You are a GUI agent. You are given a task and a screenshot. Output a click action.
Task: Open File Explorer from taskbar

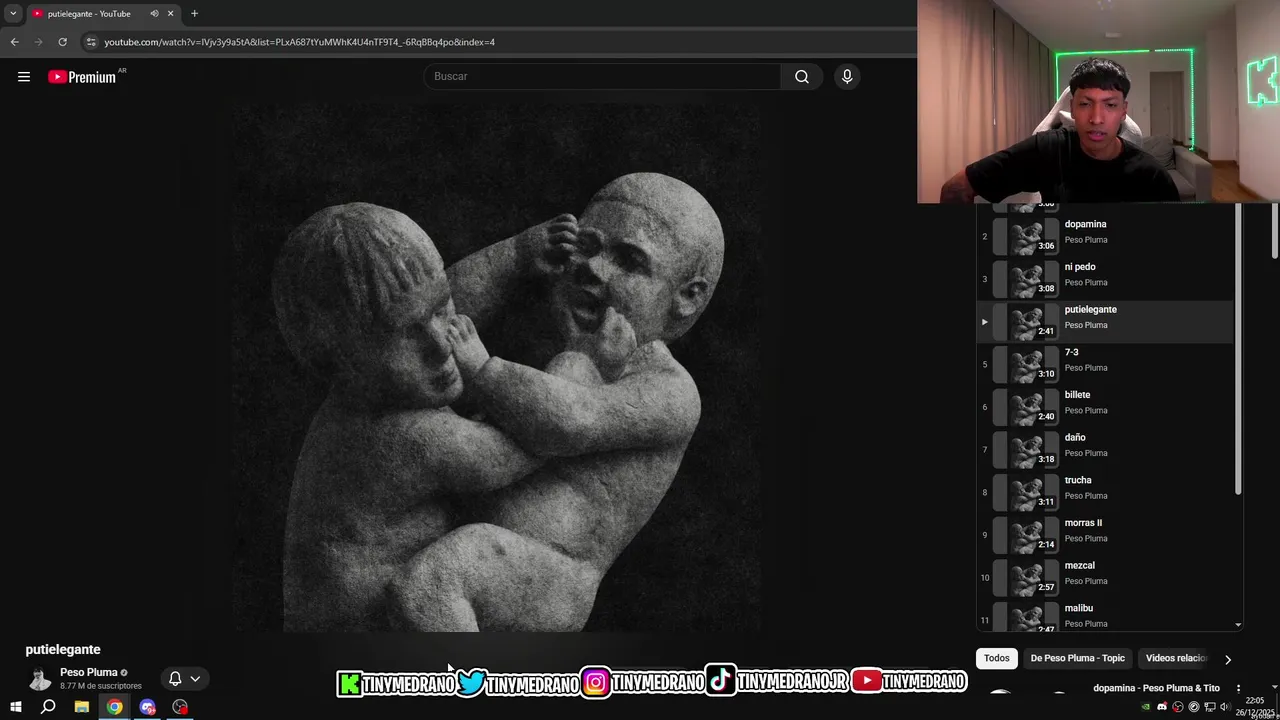pos(82,707)
